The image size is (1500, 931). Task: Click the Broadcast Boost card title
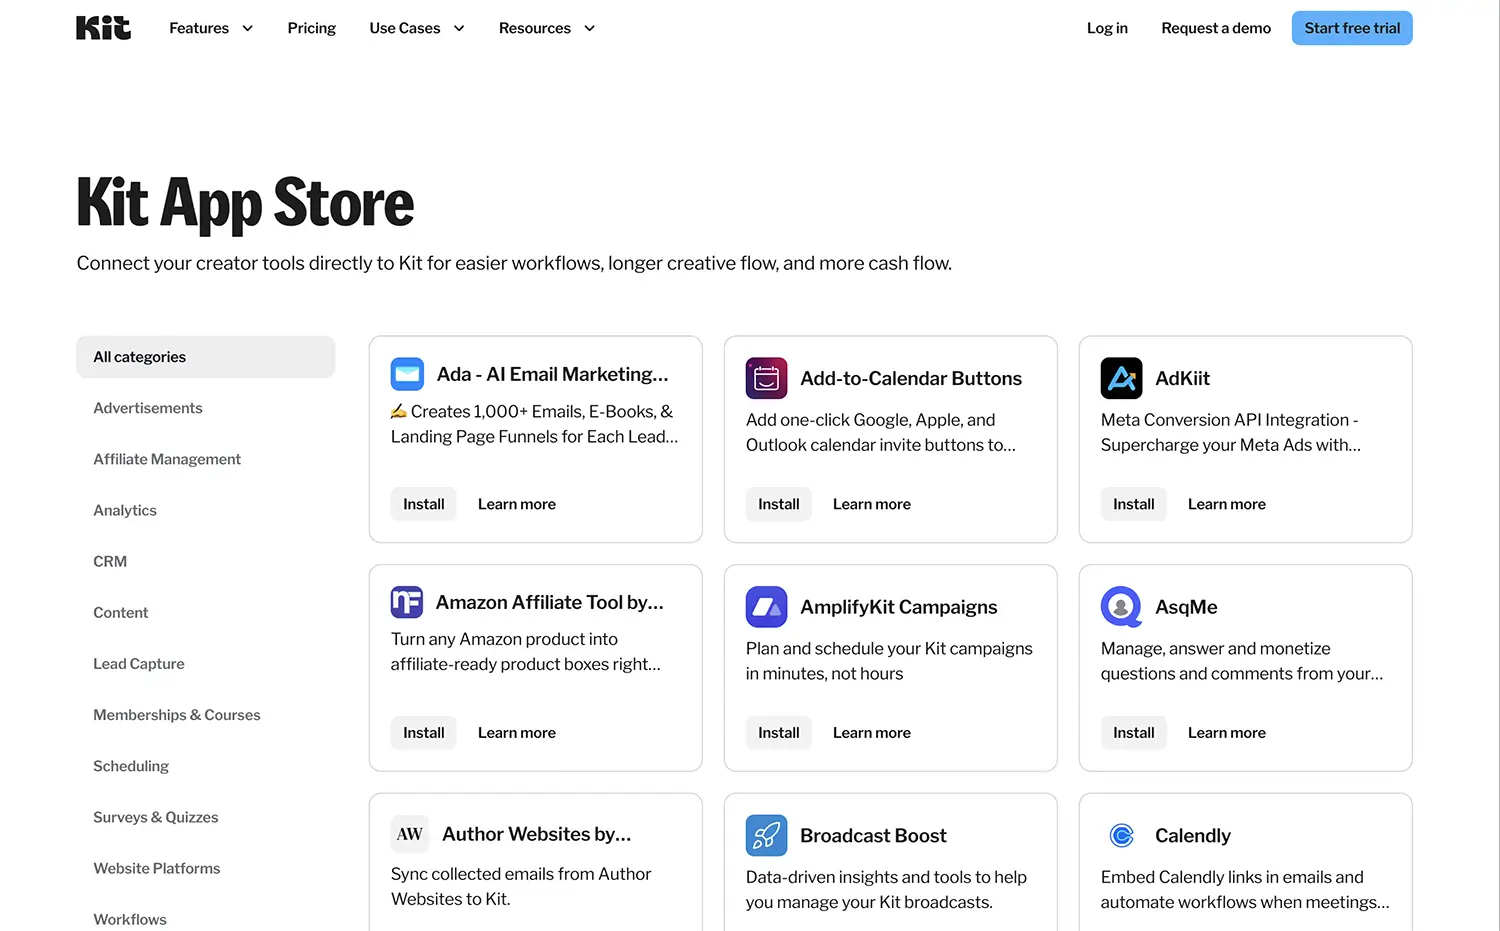[873, 835]
